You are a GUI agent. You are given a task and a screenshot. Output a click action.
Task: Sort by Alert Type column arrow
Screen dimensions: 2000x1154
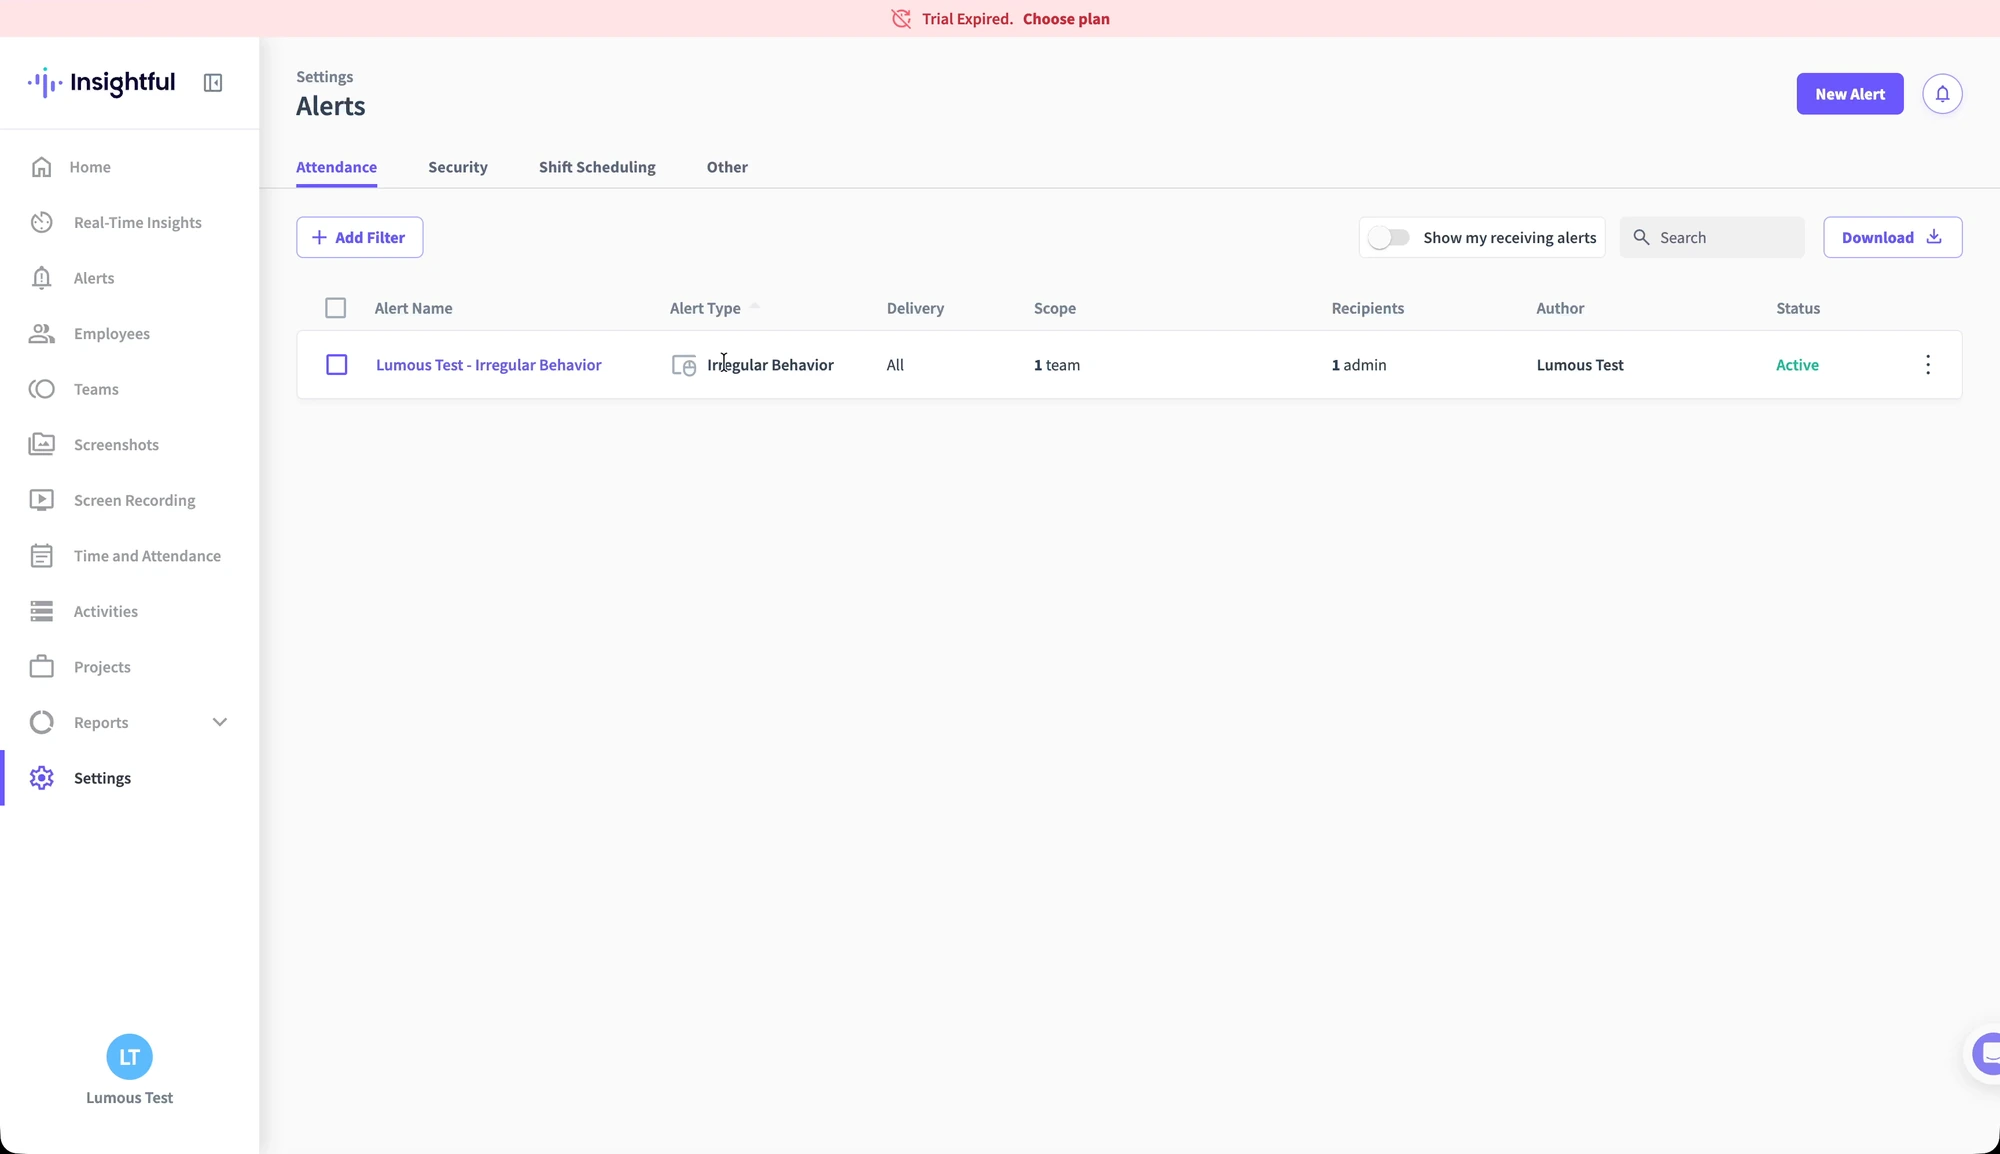[x=755, y=307]
